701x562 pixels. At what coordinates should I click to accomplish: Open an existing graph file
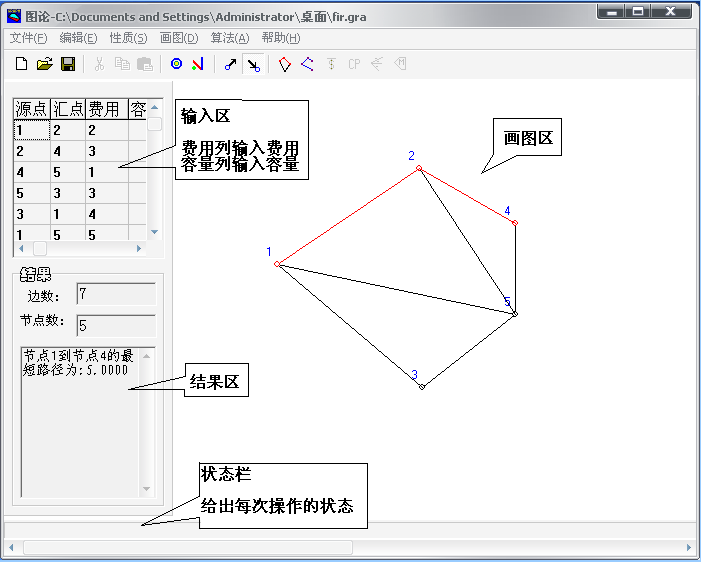[x=45, y=64]
